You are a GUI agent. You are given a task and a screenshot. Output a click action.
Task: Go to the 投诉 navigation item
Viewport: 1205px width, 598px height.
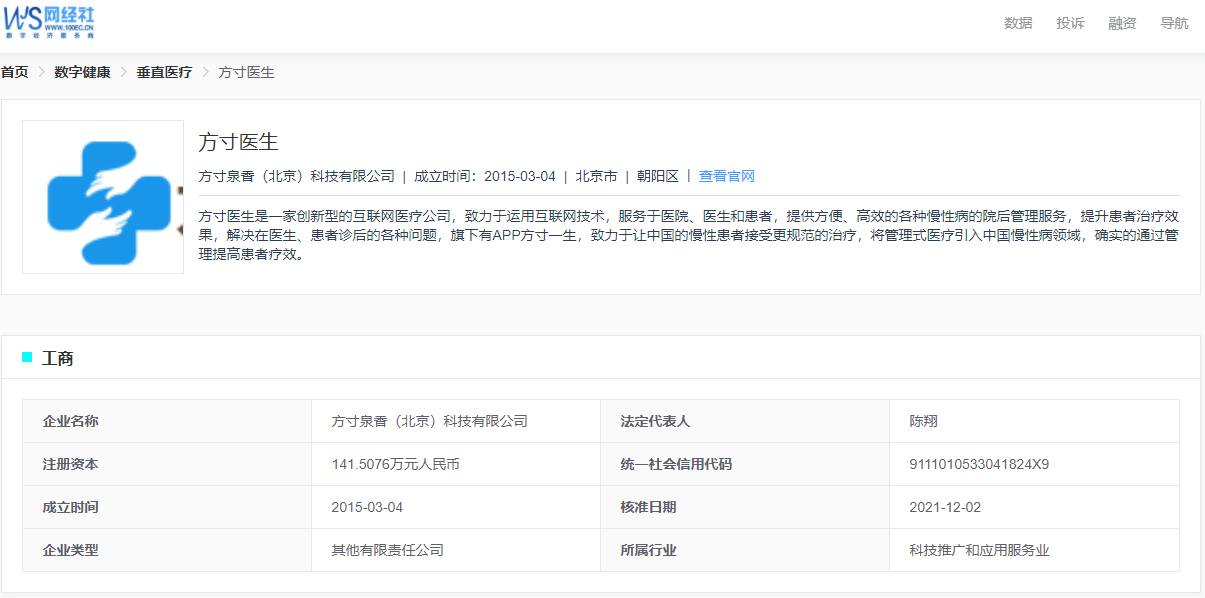point(1070,23)
